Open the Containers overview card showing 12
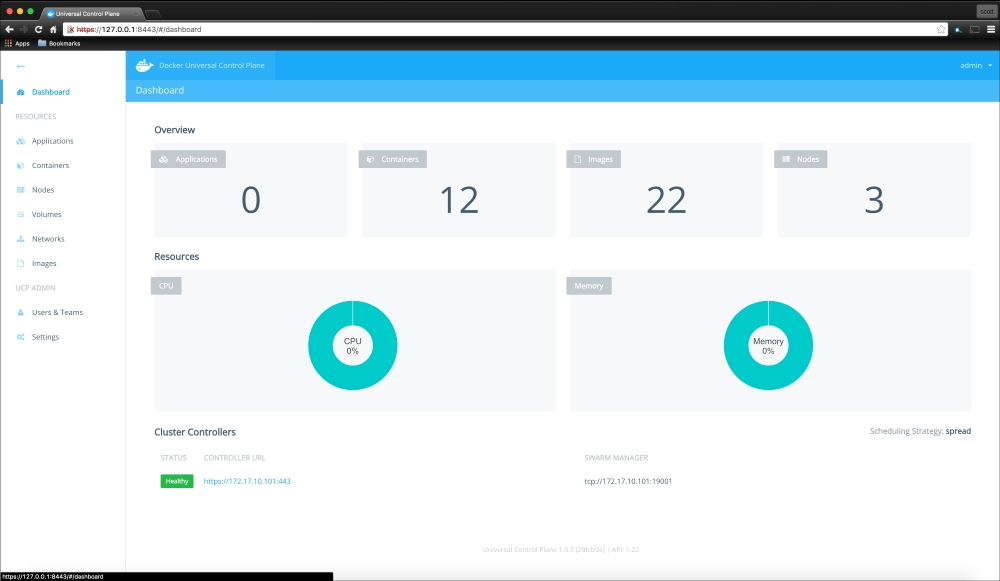Screen dimensions: 1000x581 point(459,192)
